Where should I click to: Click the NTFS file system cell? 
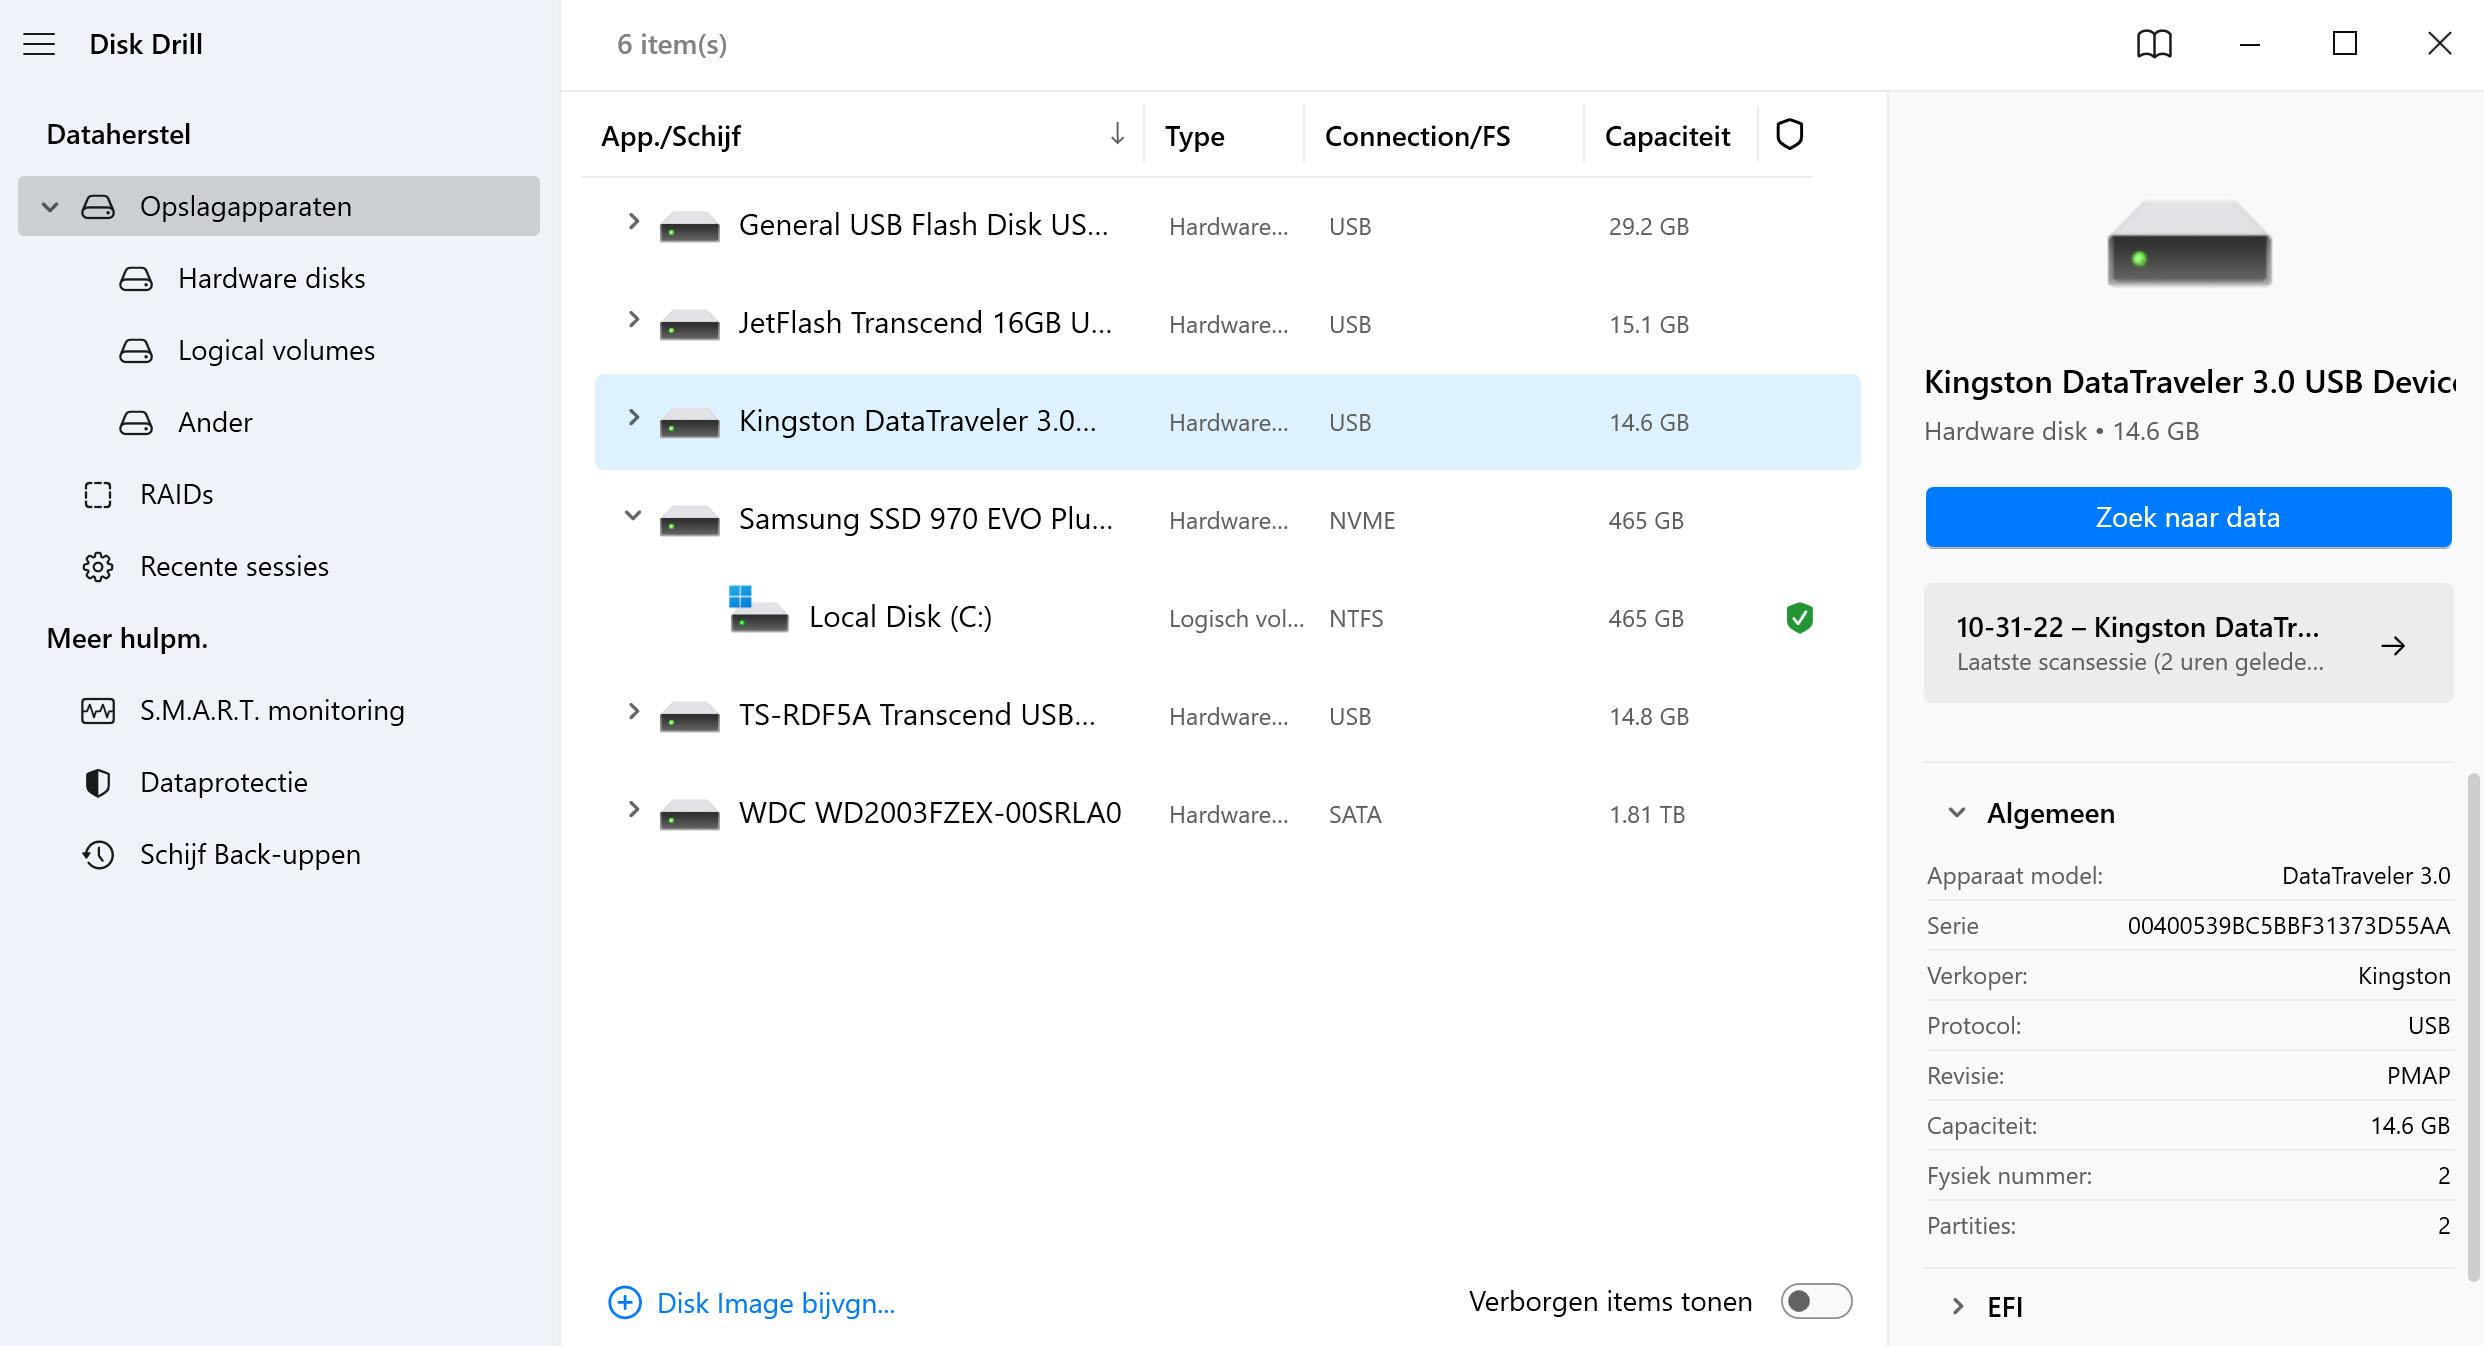[x=1356, y=619]
